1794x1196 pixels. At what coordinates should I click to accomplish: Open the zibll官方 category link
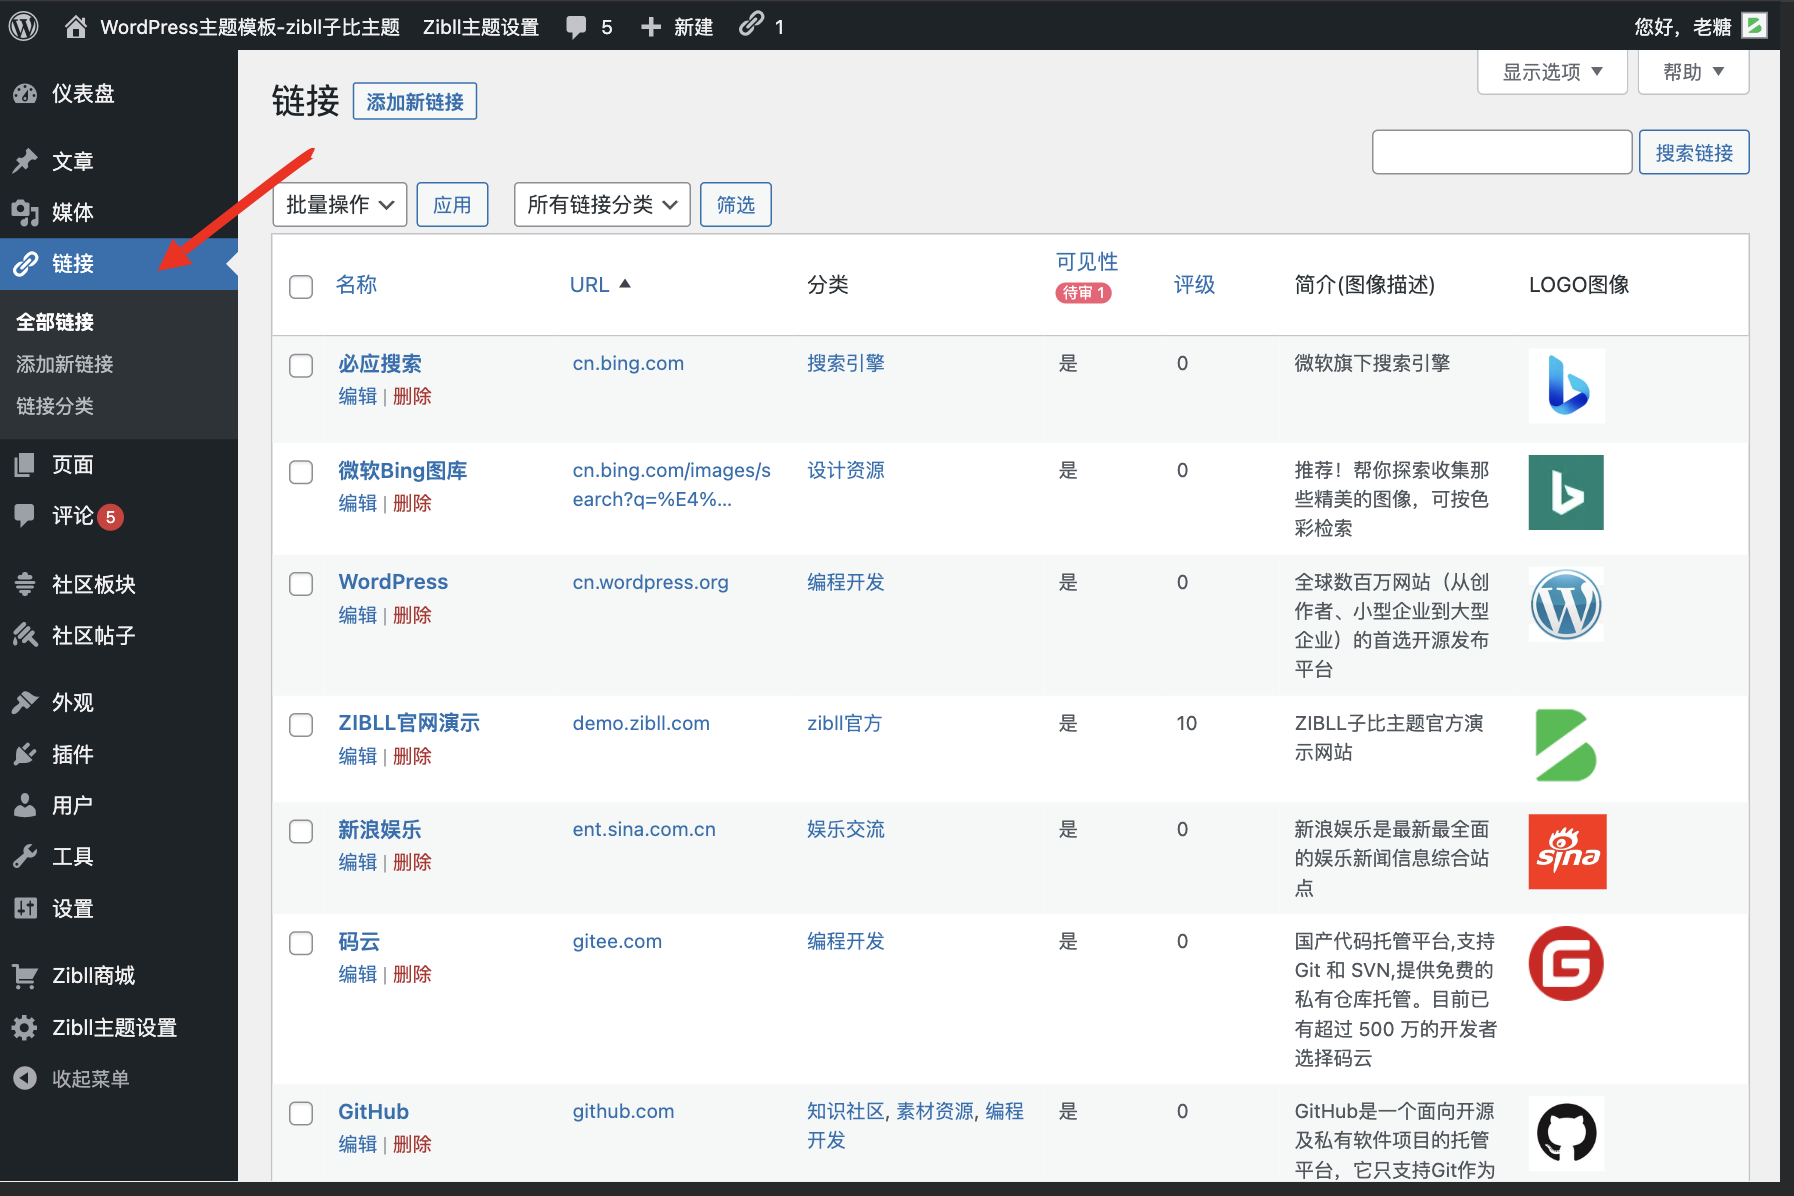(844, 723)
